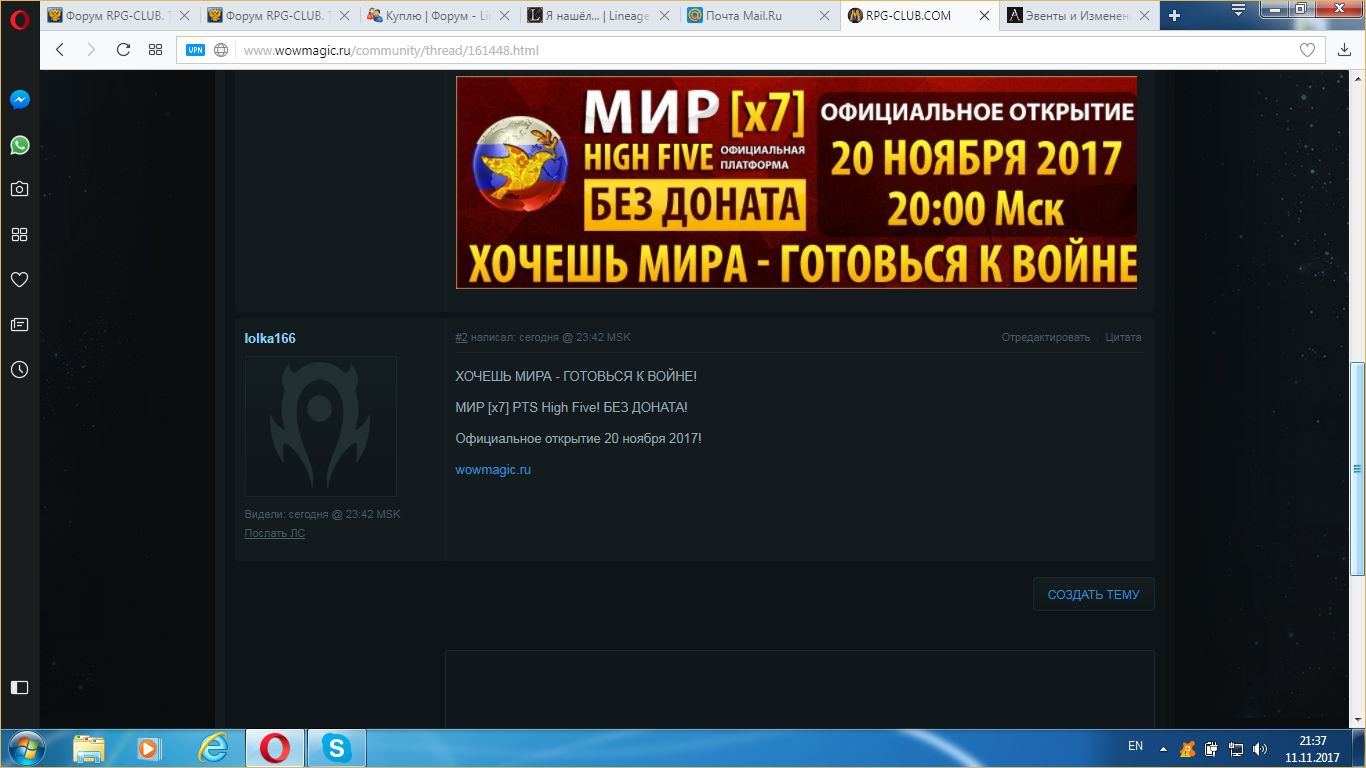Open the #2 post permalink
The width and height of the screenshot is (1366, 768).
point(461,337)
